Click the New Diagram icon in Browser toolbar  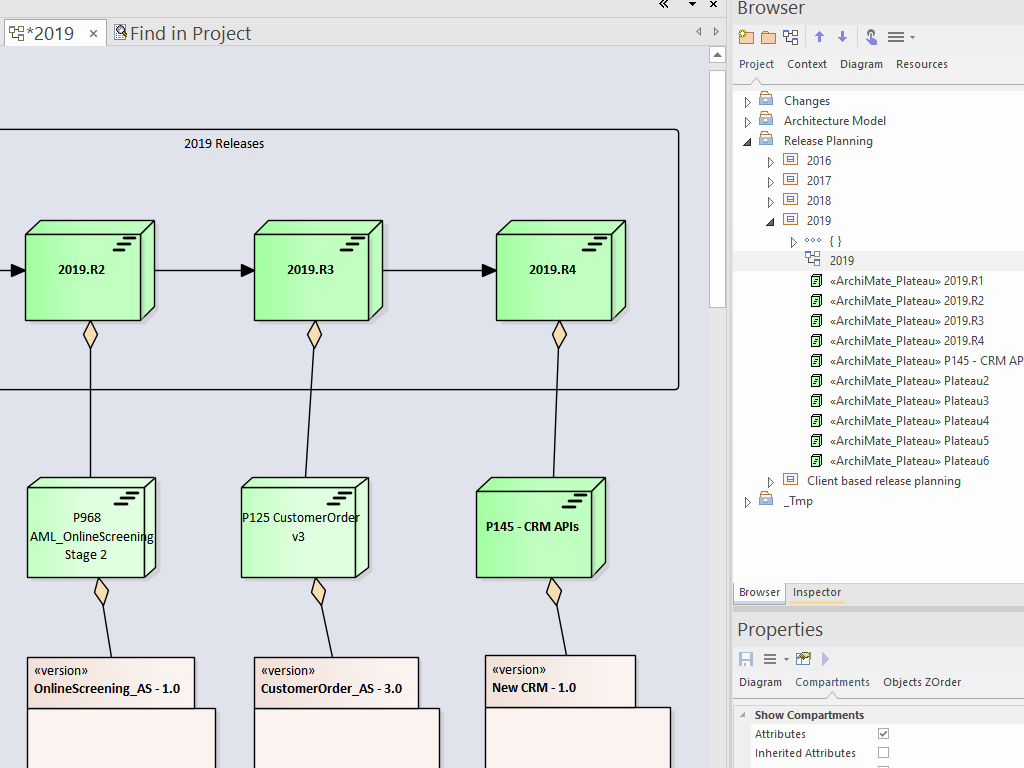click(791, 37)
